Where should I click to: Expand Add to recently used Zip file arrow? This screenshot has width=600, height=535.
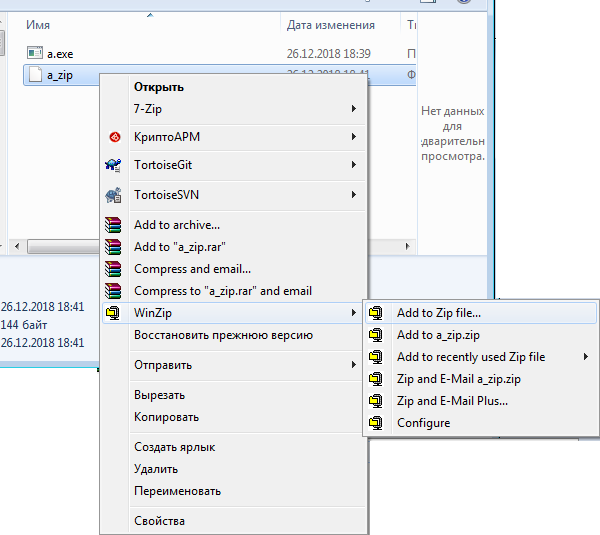point(585,357)
